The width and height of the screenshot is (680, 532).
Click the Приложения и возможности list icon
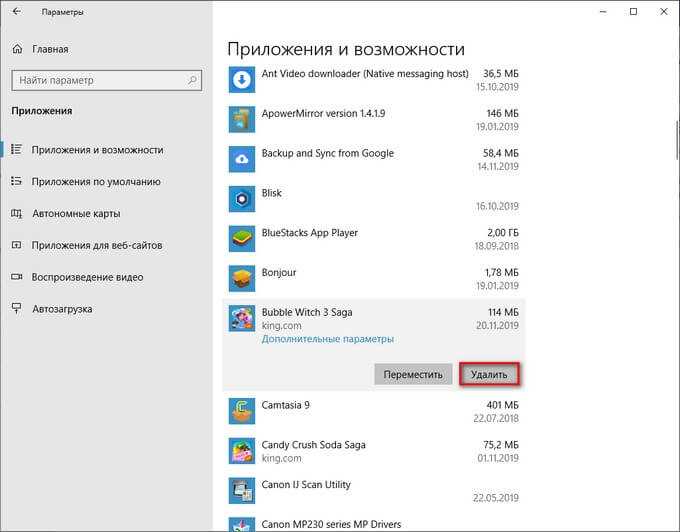(16, 150)
